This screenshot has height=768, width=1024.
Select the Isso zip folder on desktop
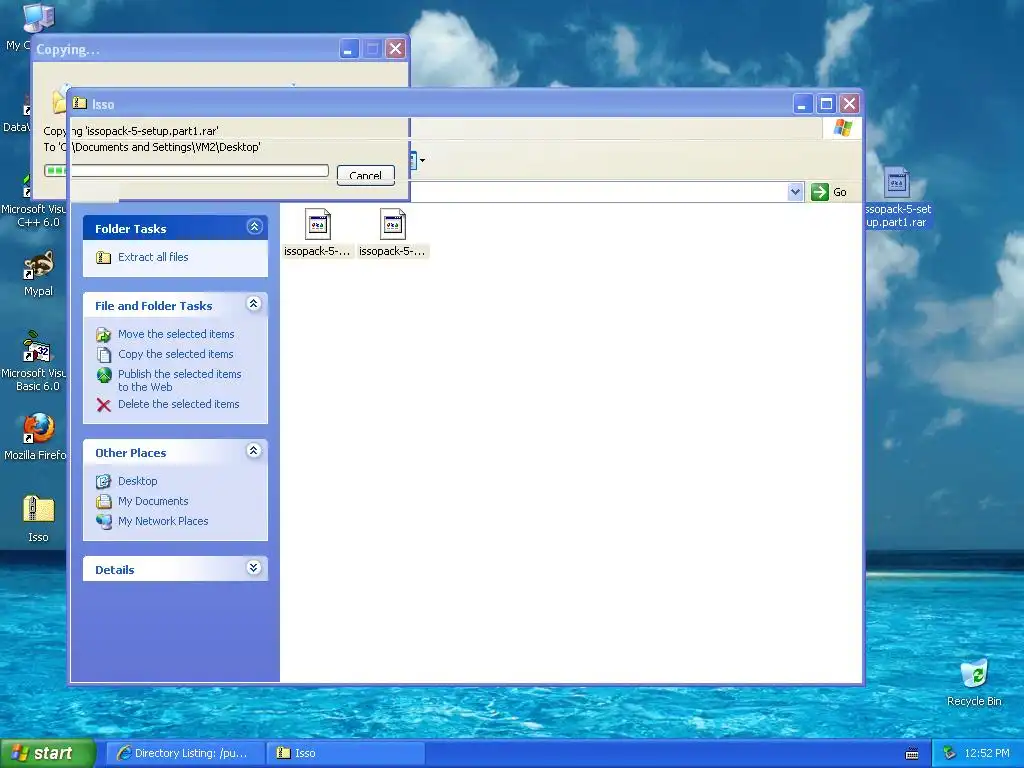pyautogui.click(x=38, y=519)
